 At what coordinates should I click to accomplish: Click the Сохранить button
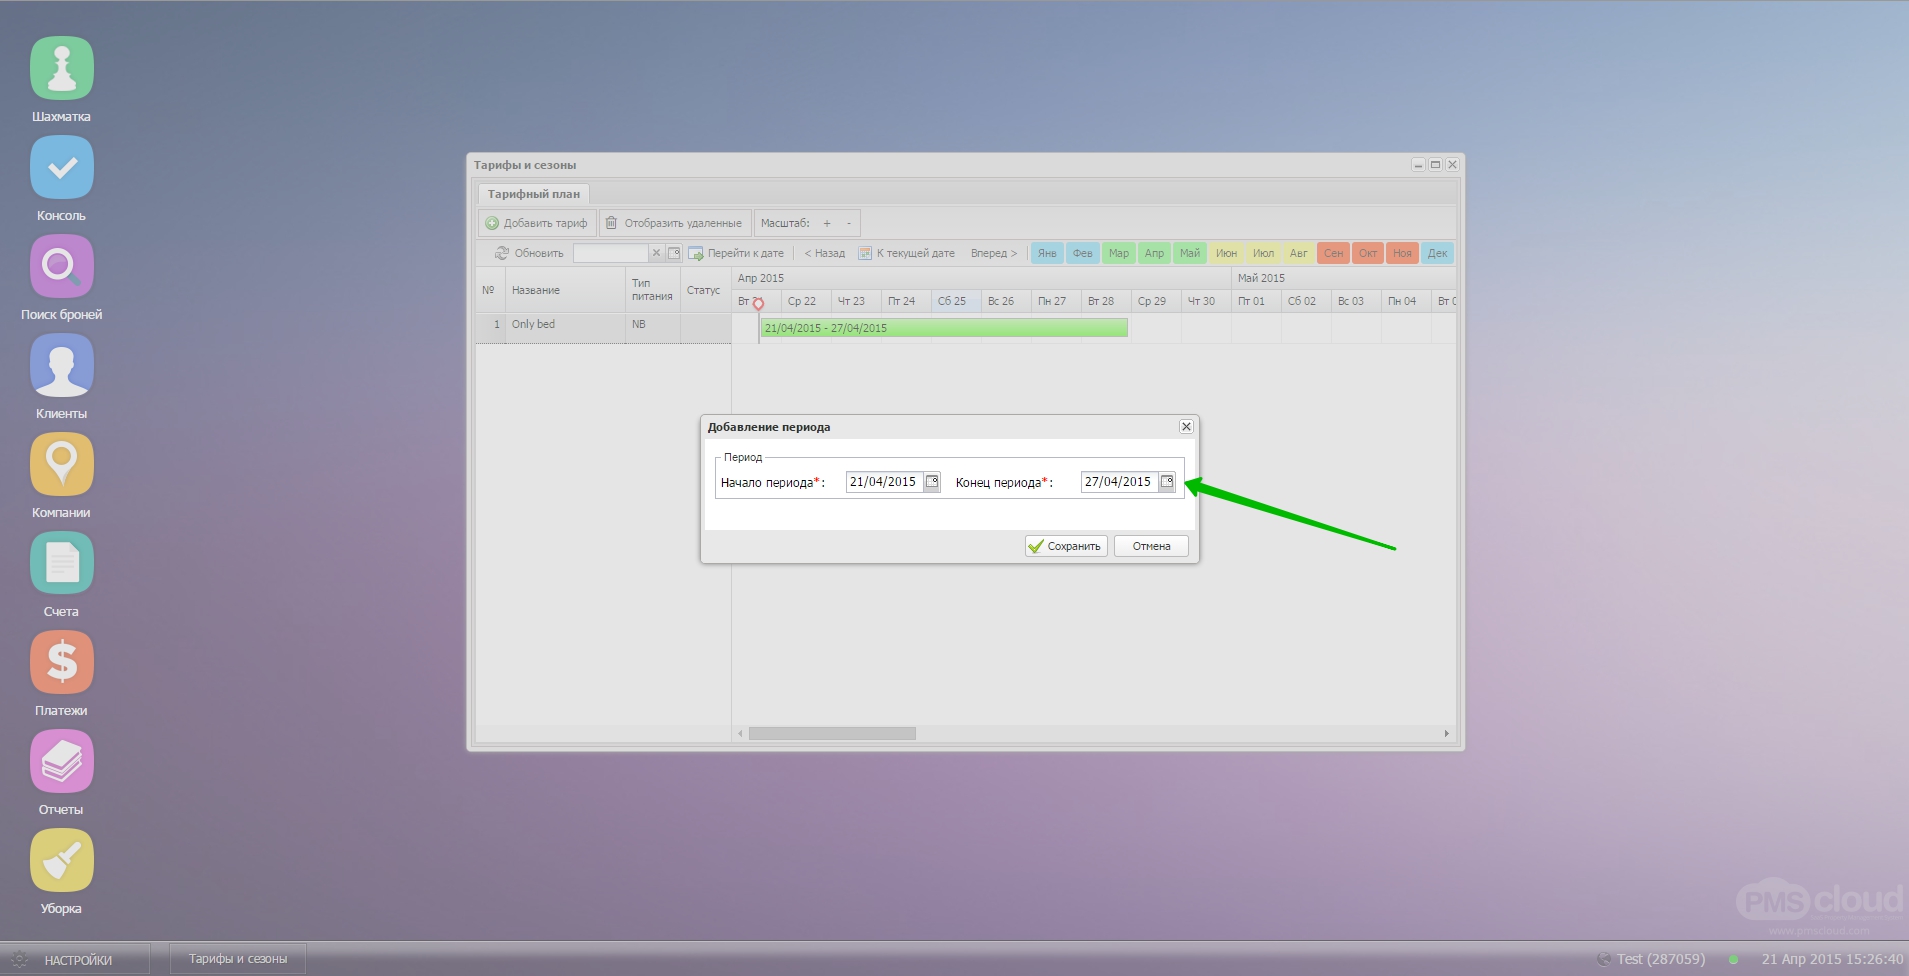(1066, 546)
